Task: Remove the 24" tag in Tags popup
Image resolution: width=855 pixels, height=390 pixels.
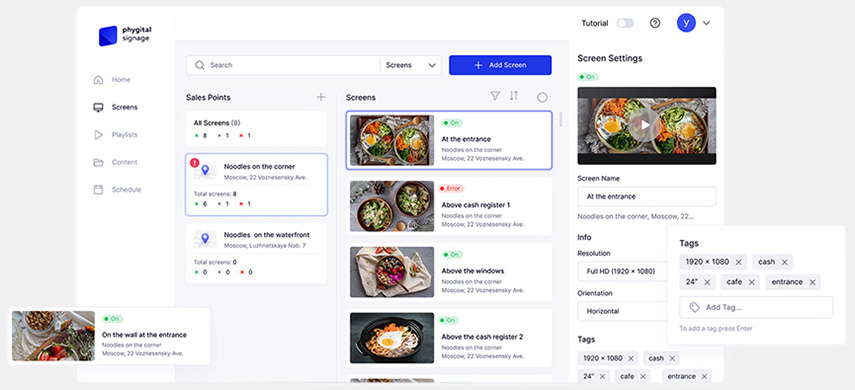Action: pos(707,283)
